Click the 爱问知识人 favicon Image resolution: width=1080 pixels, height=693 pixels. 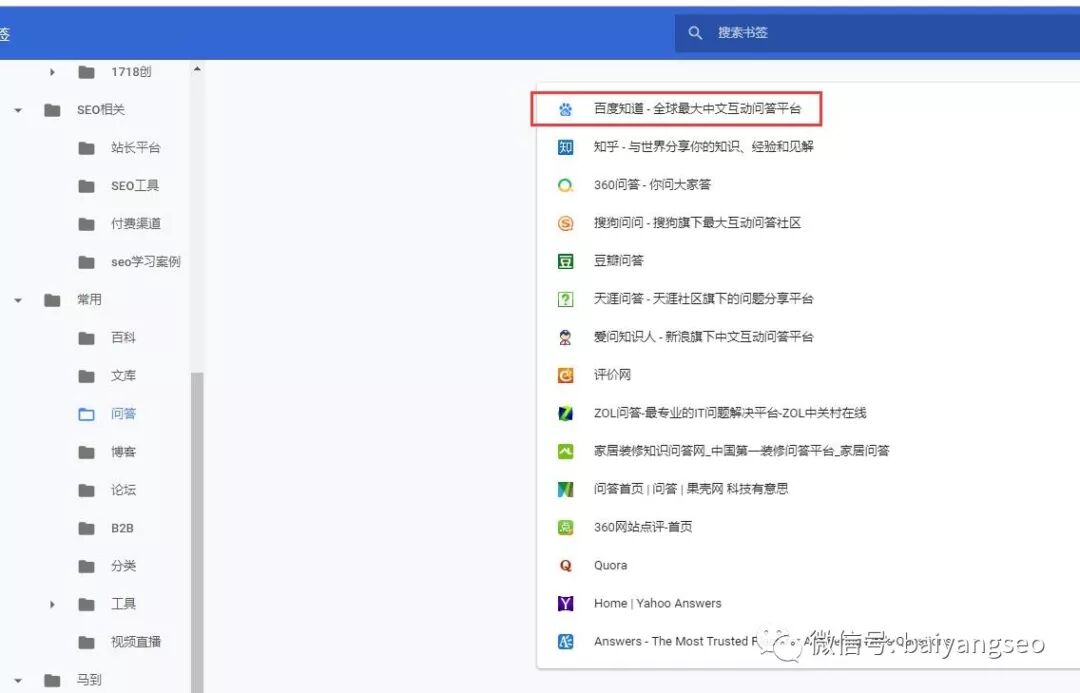(565, 337)
